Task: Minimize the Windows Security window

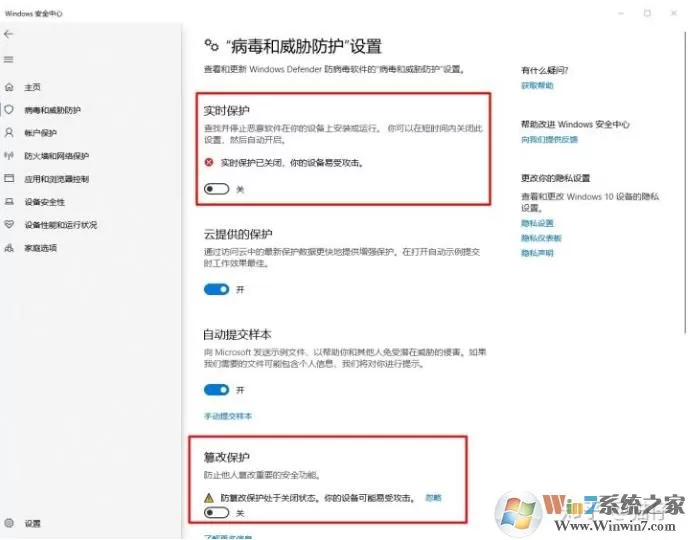Action: pos(621,13)
